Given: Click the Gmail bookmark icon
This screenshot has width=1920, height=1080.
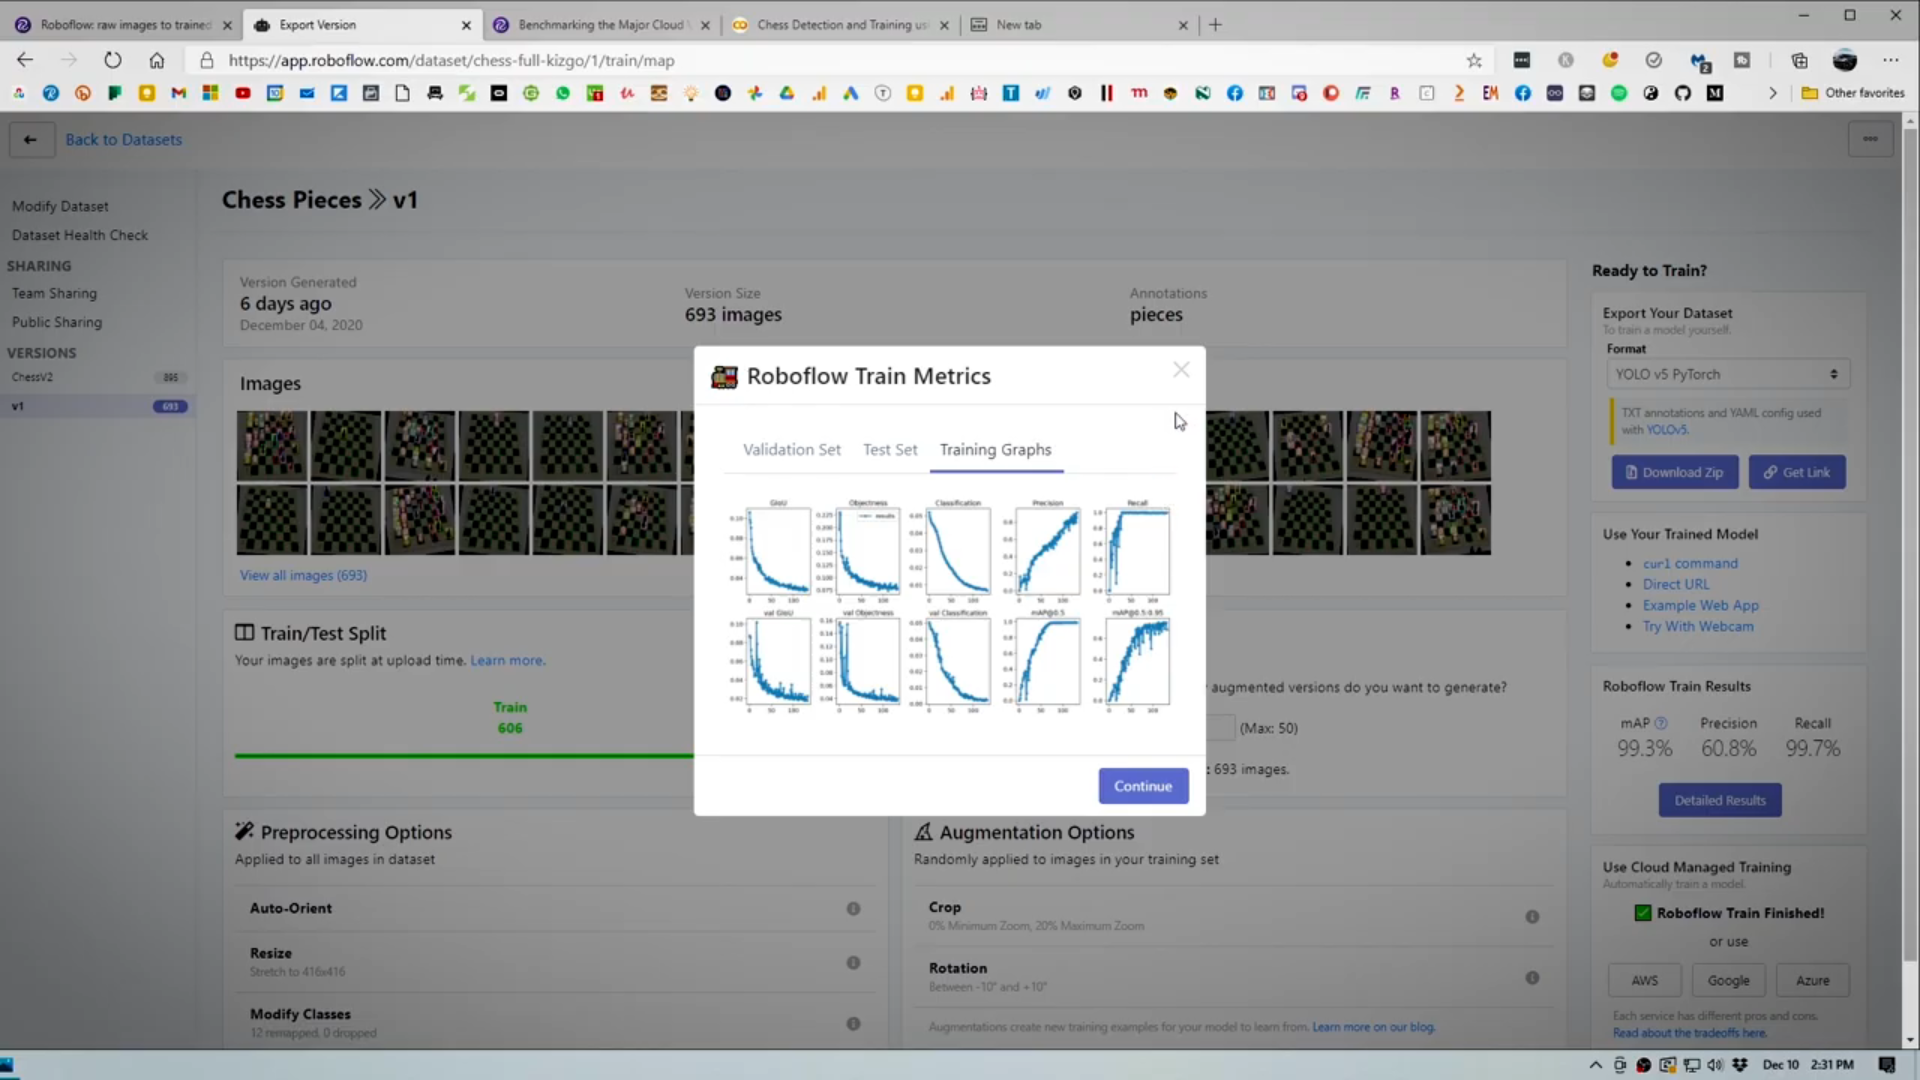Looking at the screenshot, I should coord(179,93).
